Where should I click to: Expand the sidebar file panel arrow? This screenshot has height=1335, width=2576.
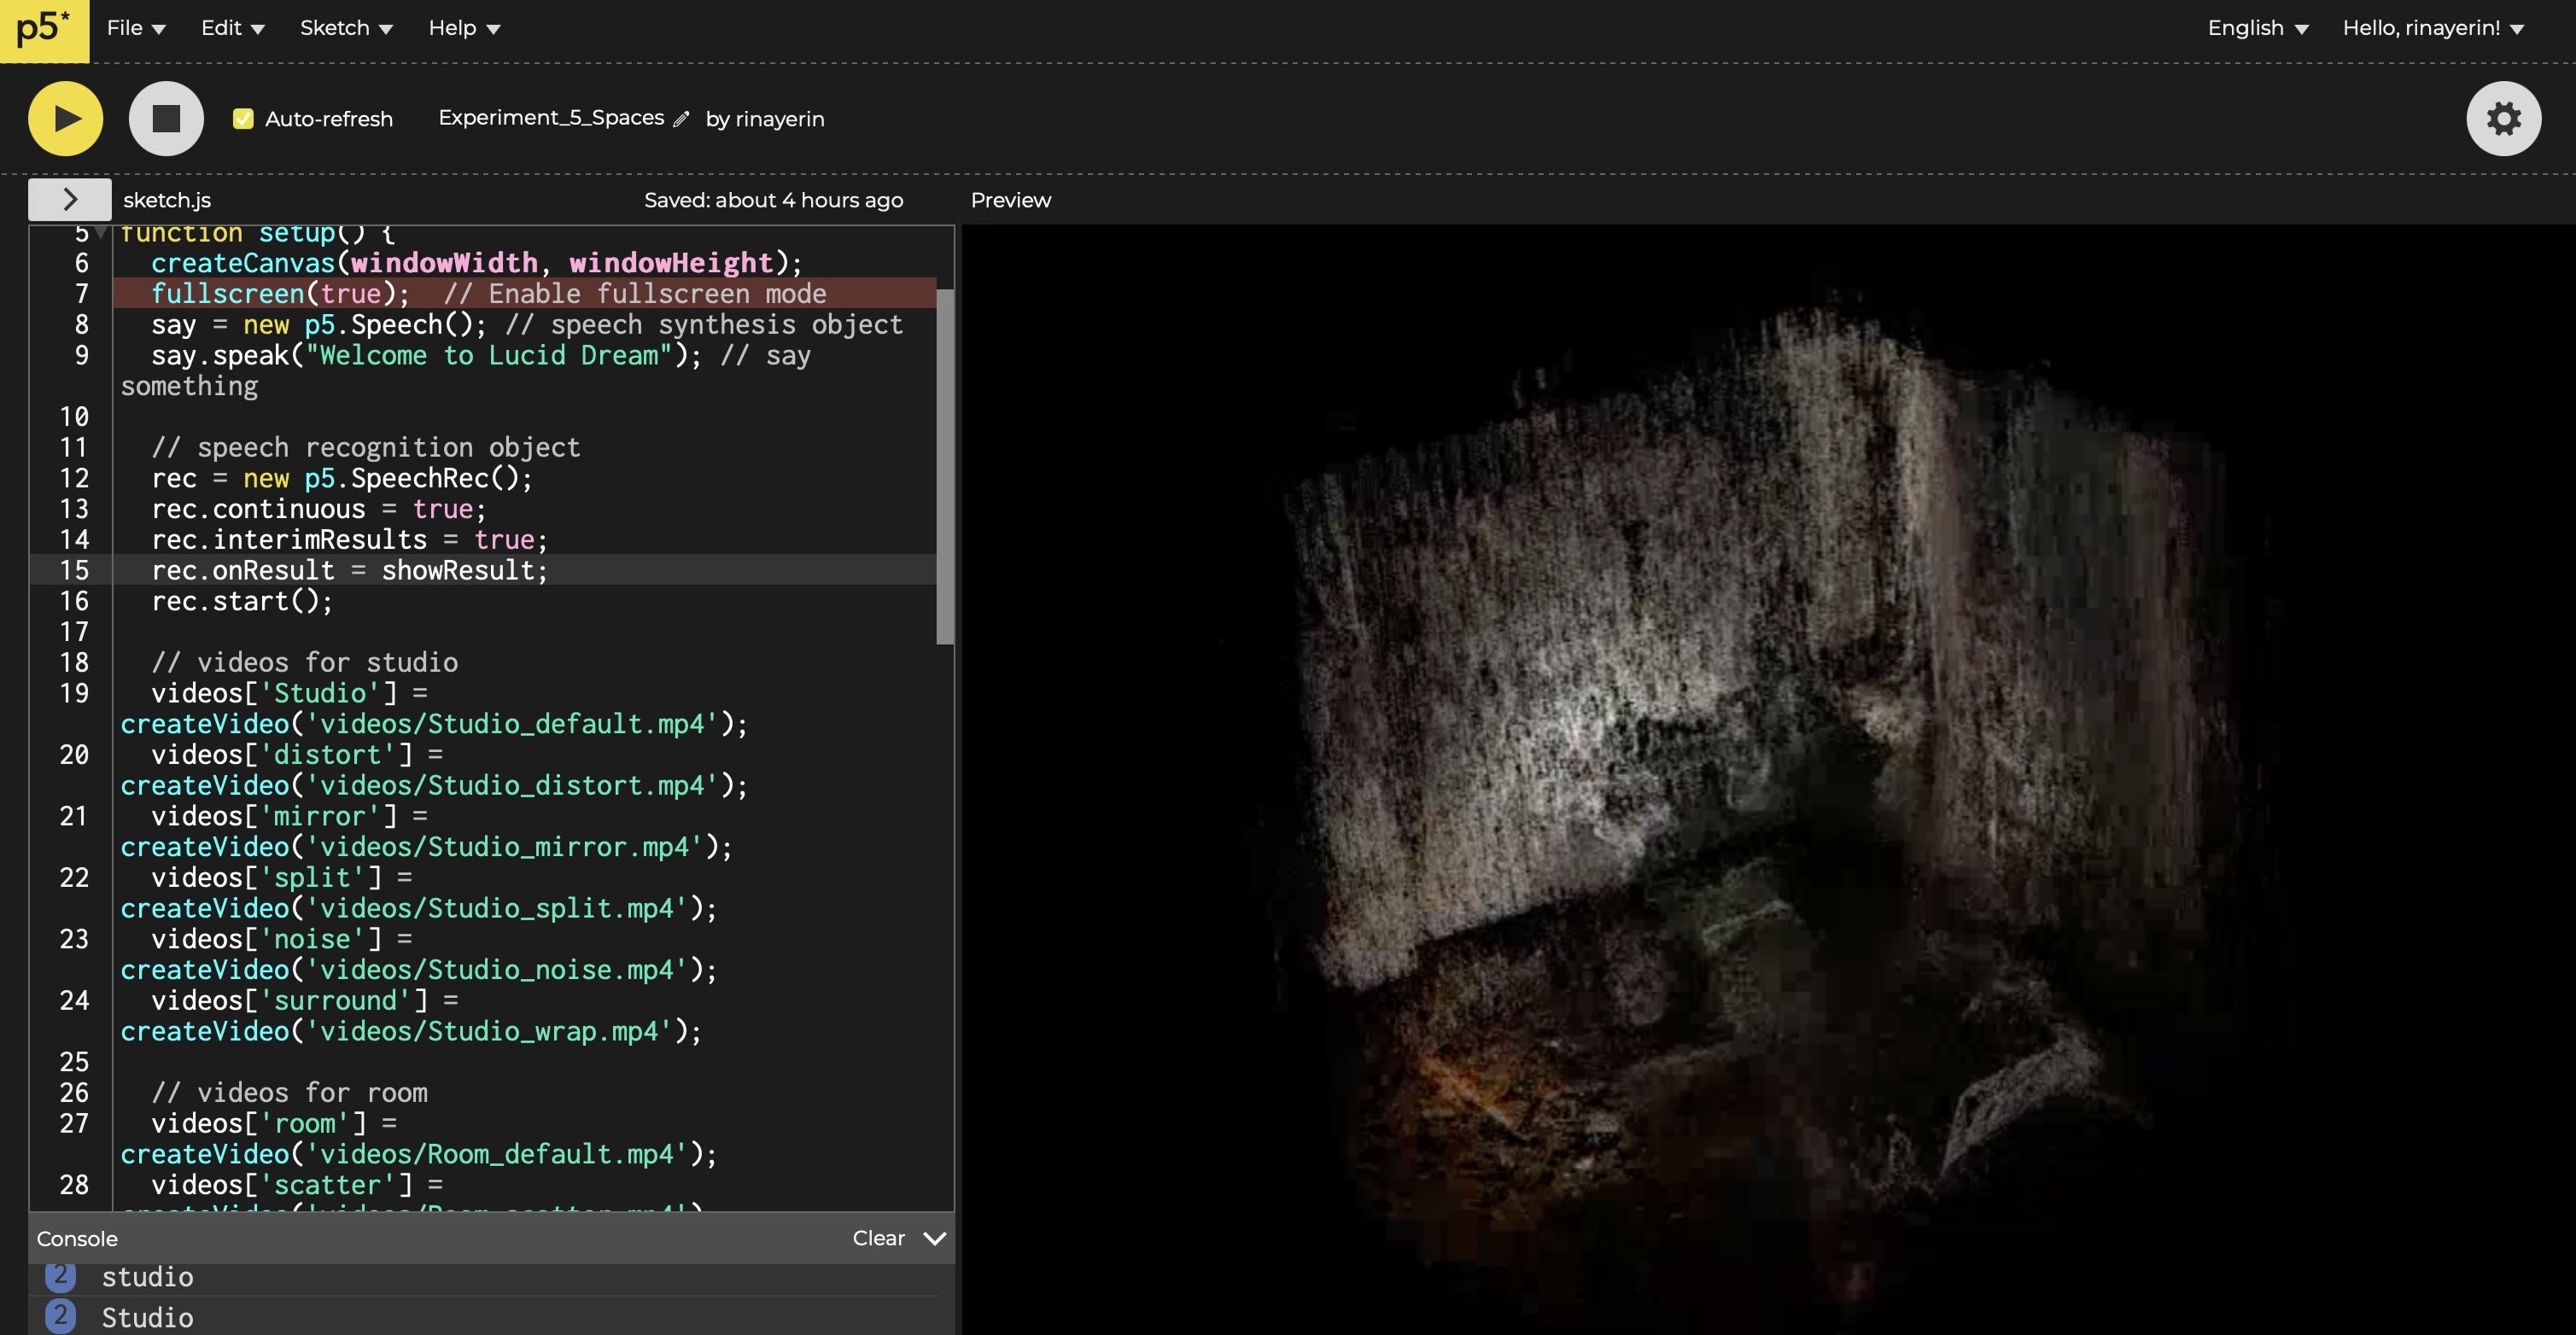[69, 200]
